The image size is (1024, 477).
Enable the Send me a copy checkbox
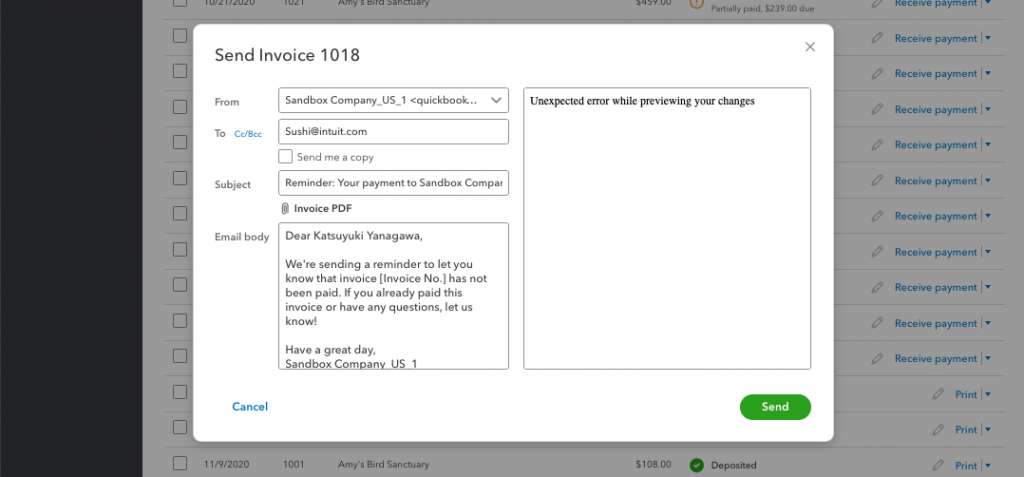(x=285, y=157)
